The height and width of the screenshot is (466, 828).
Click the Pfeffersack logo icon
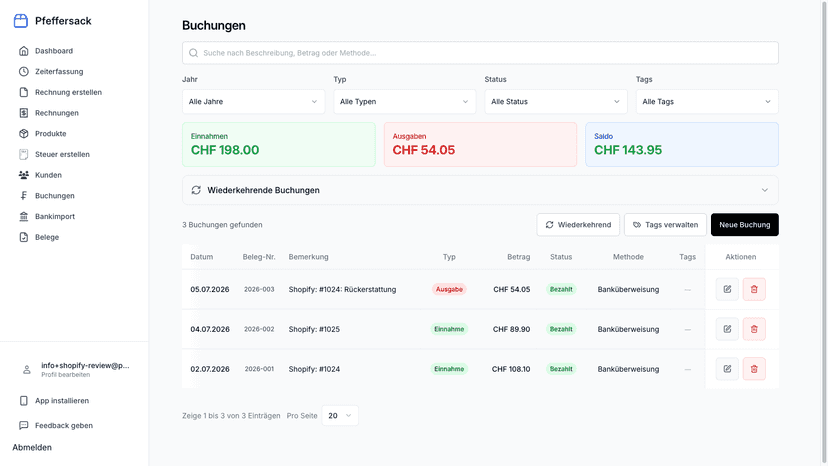tap(21, 21)
